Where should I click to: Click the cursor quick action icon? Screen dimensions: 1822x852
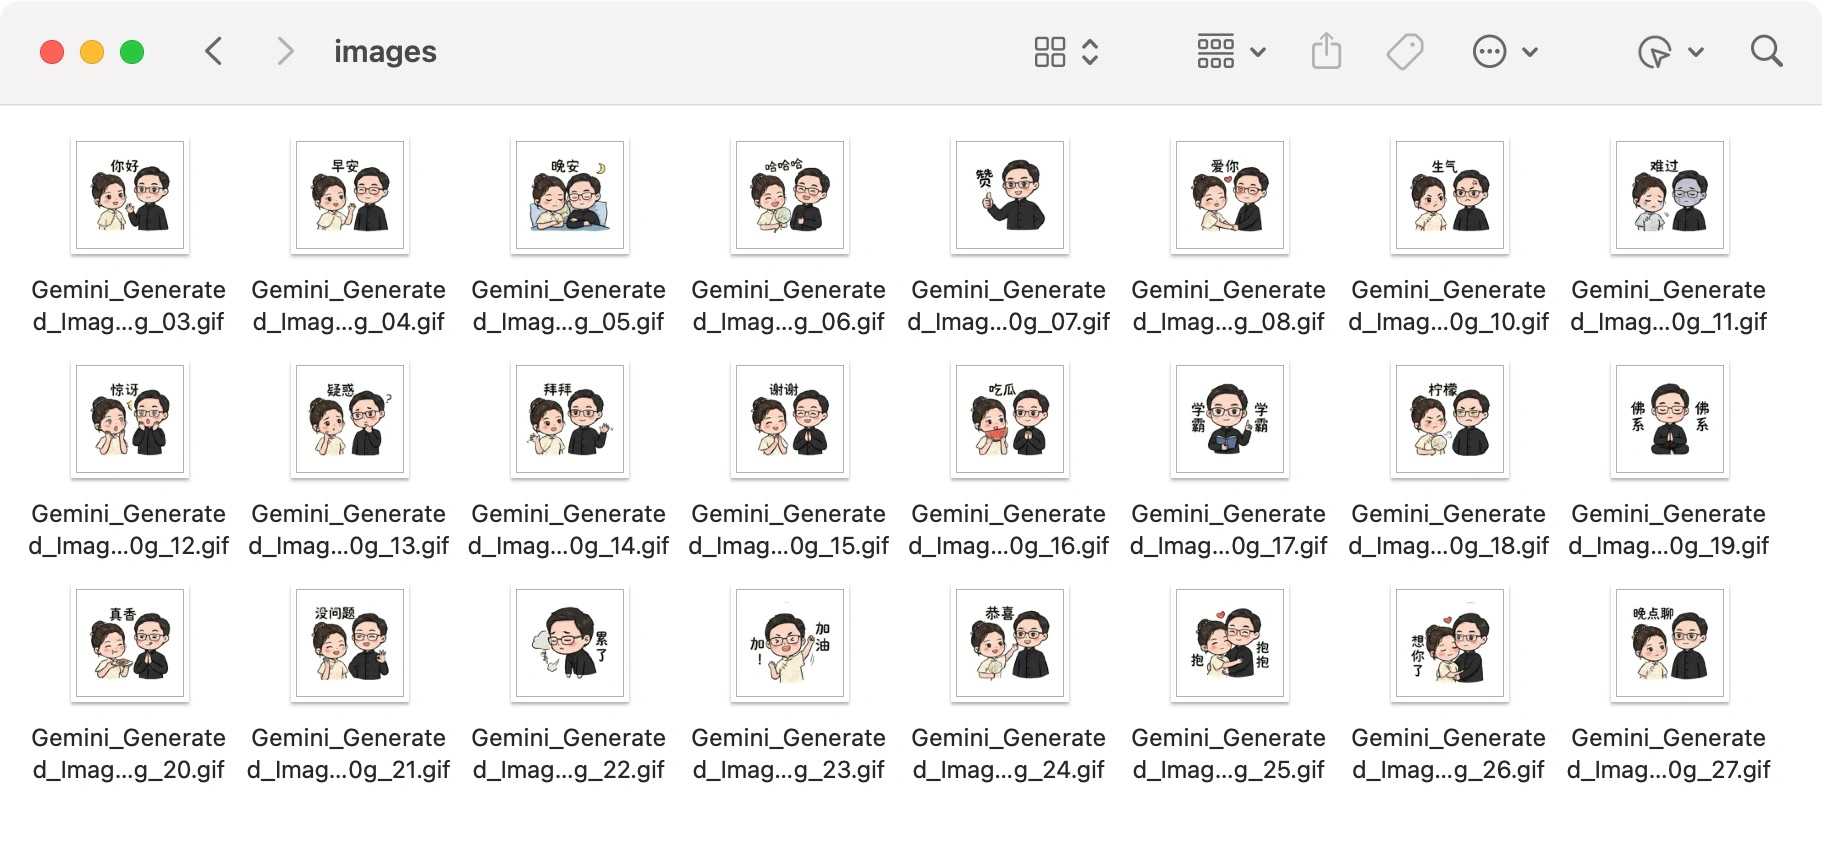click(1654, 52)
